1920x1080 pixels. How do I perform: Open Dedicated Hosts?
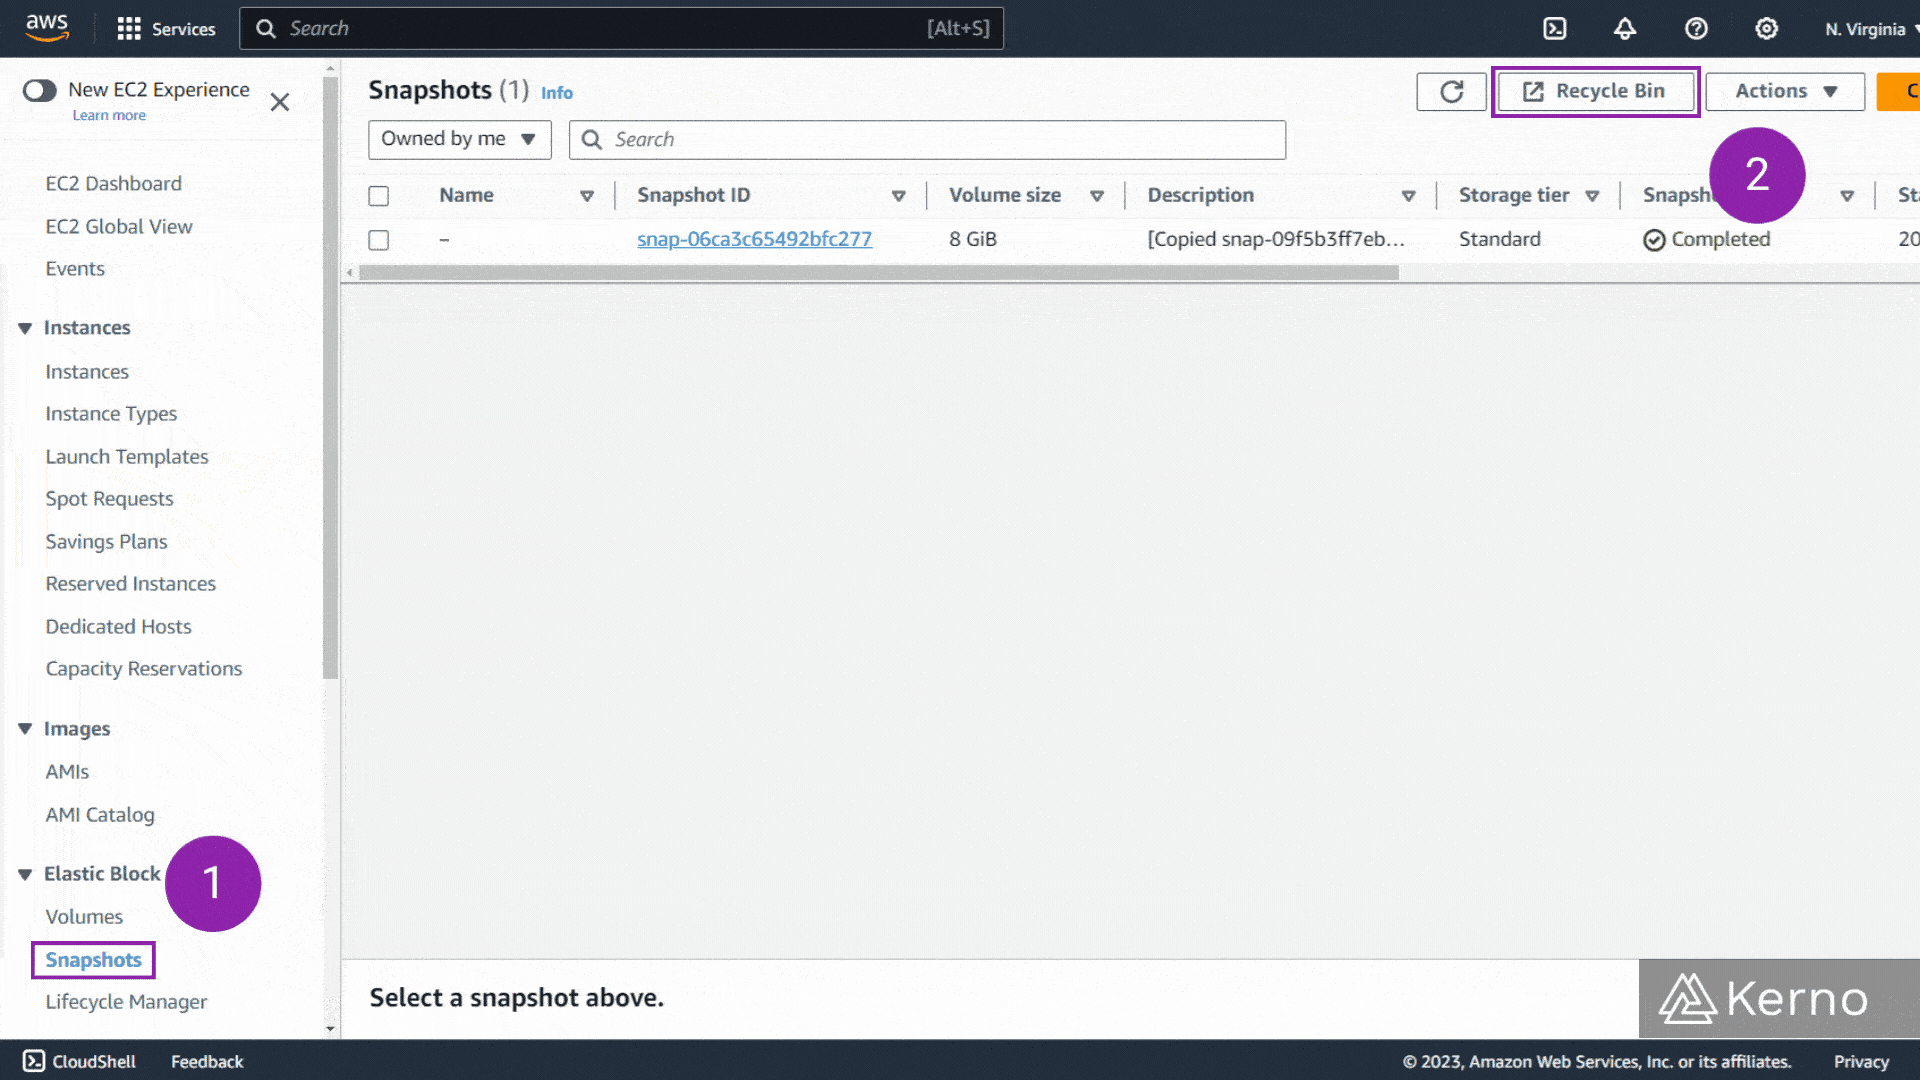pos(118,627)
